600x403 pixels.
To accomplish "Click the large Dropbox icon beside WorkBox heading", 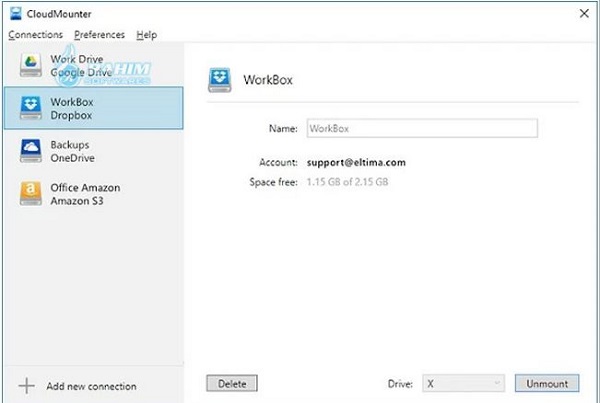I will tap(220, 80).
